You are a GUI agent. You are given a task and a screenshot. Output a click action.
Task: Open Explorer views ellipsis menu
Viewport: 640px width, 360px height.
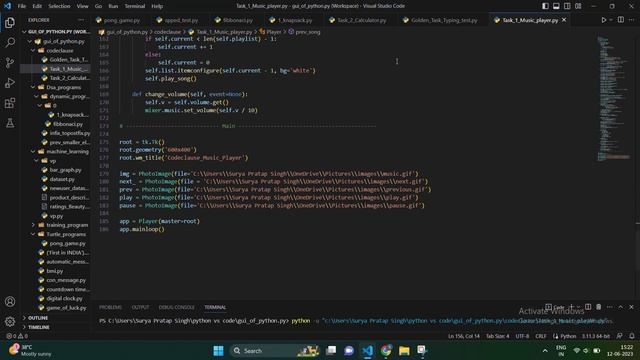[81, 20]
